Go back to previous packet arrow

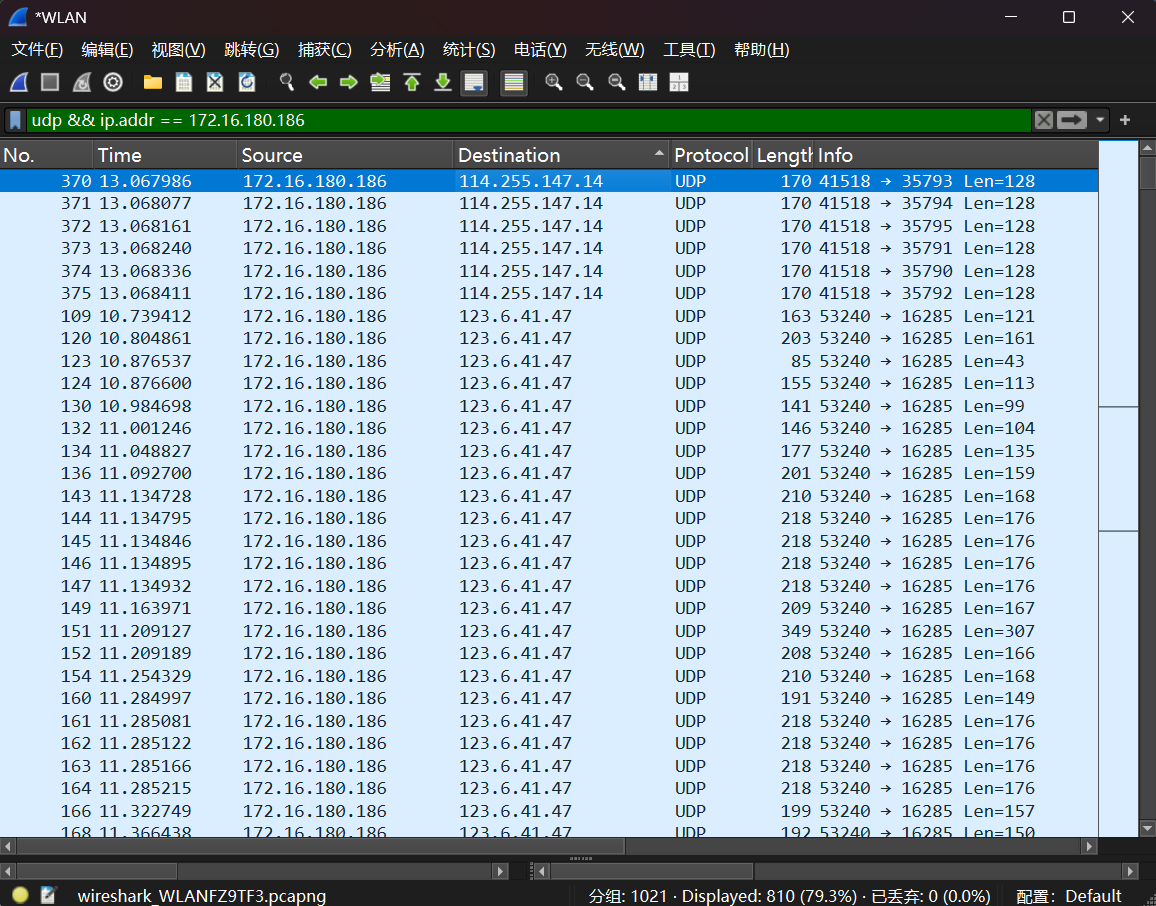point(318,83)
